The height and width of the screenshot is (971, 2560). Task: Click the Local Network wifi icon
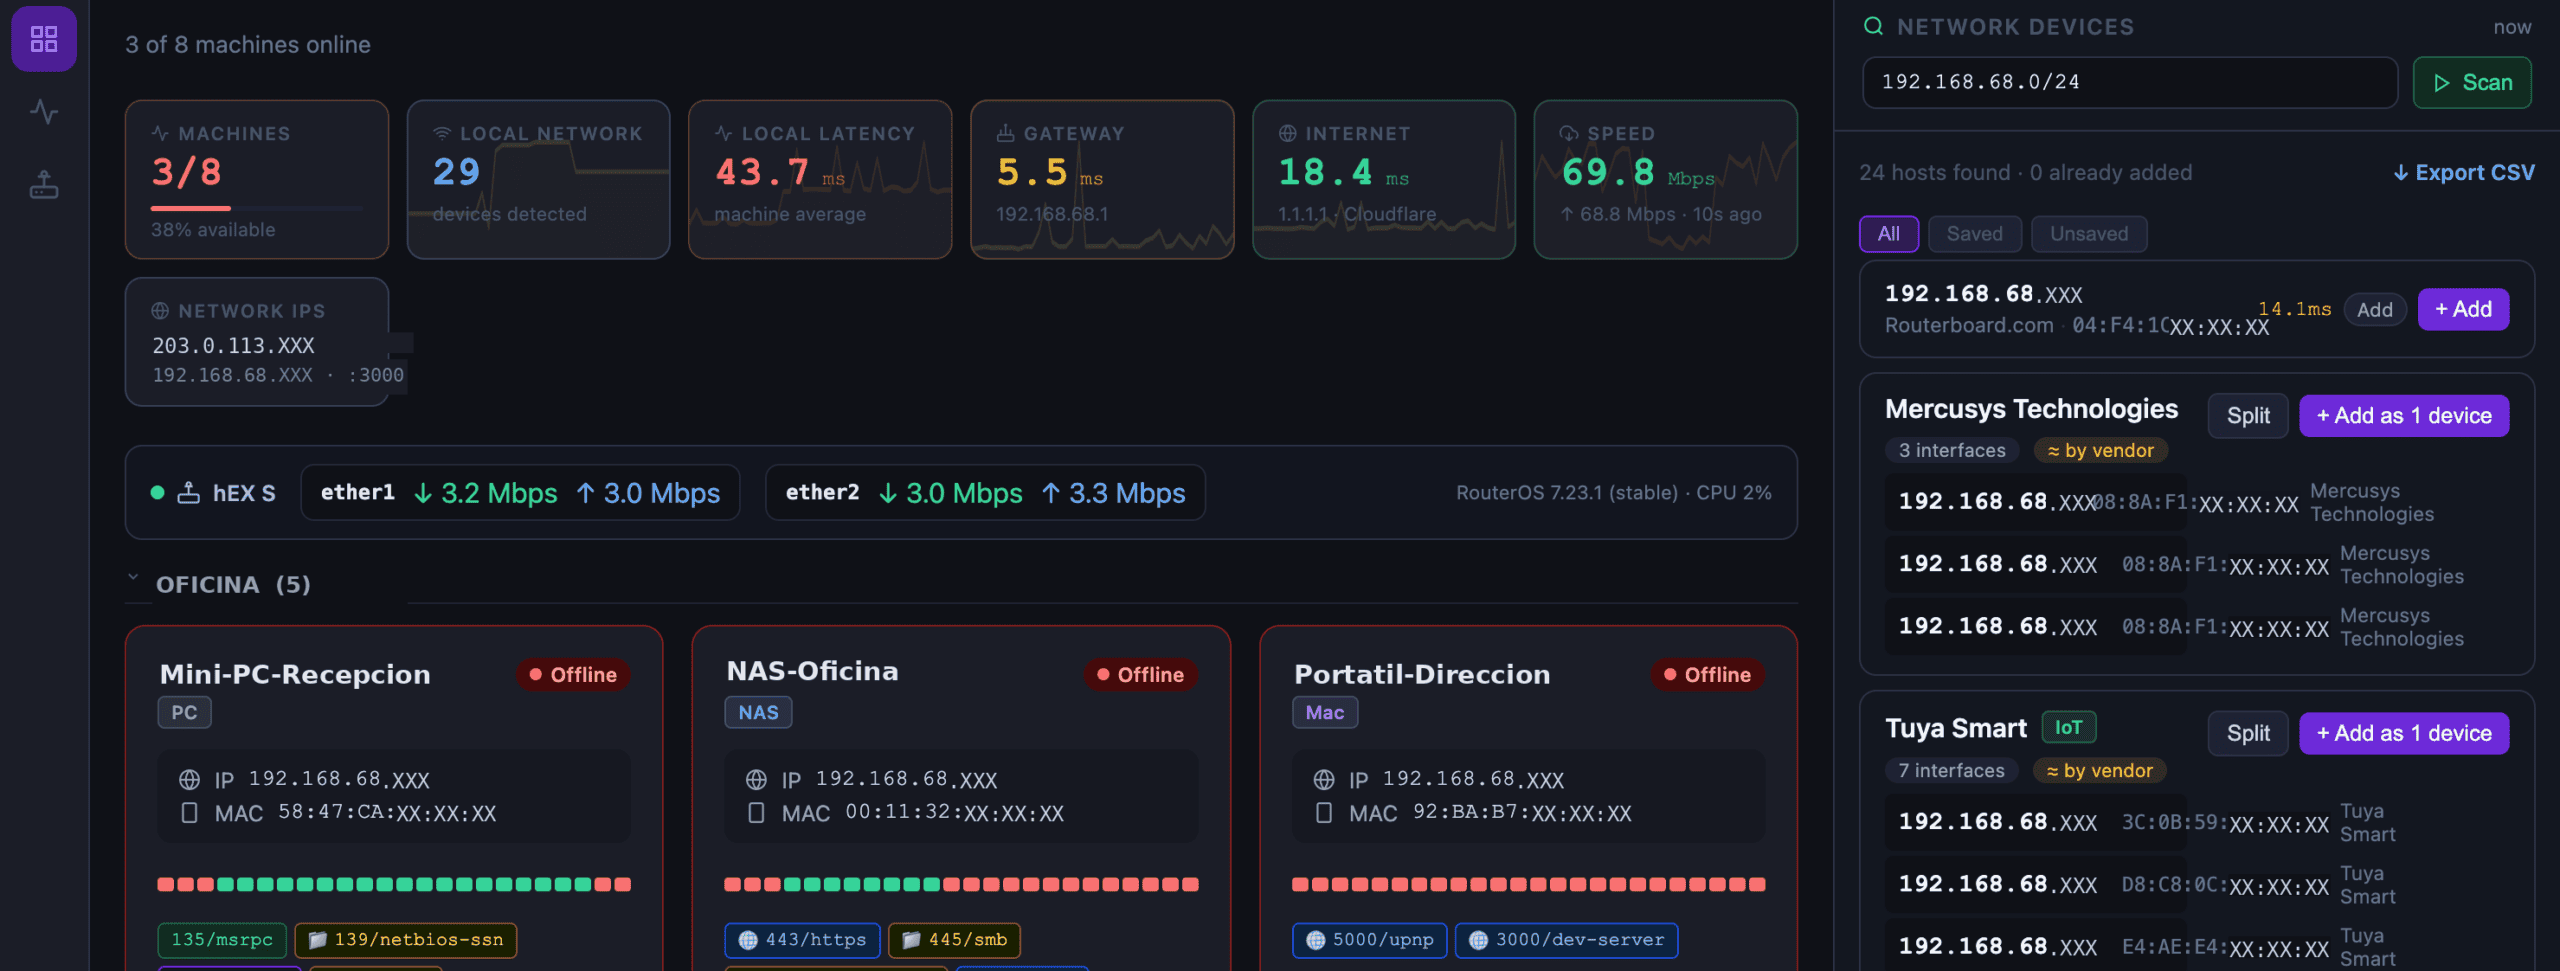click(442, 133)
